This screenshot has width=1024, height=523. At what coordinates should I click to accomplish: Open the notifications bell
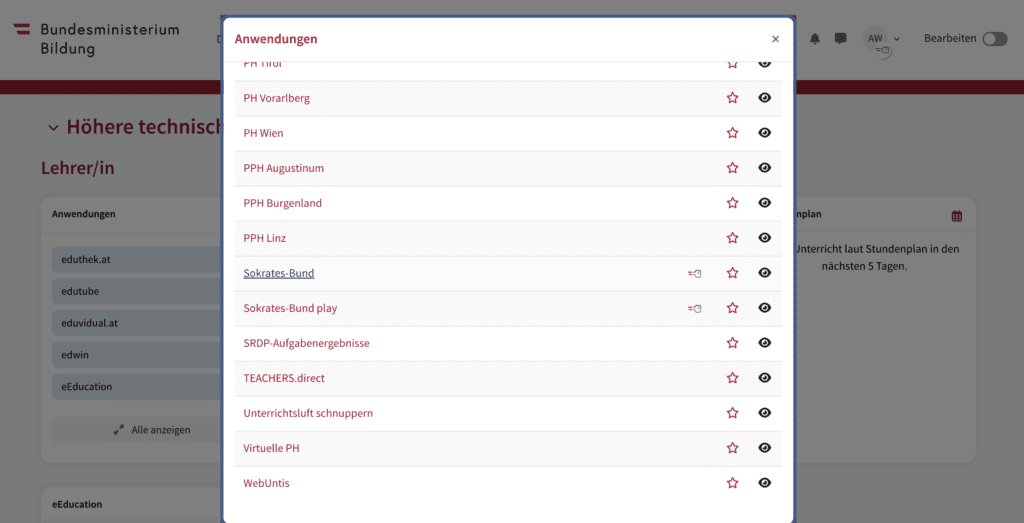pyautogui.click(x=814, y=39)
